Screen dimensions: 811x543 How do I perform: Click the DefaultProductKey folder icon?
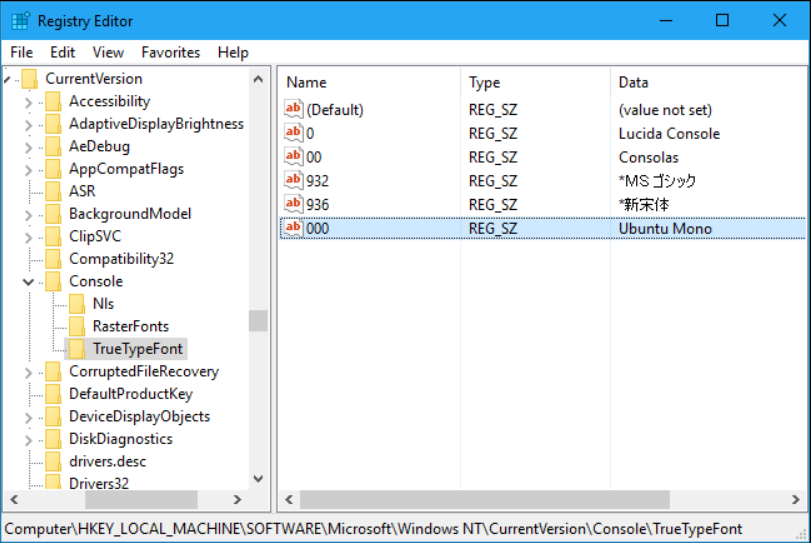pyautogui.click(x=53, y=394)
